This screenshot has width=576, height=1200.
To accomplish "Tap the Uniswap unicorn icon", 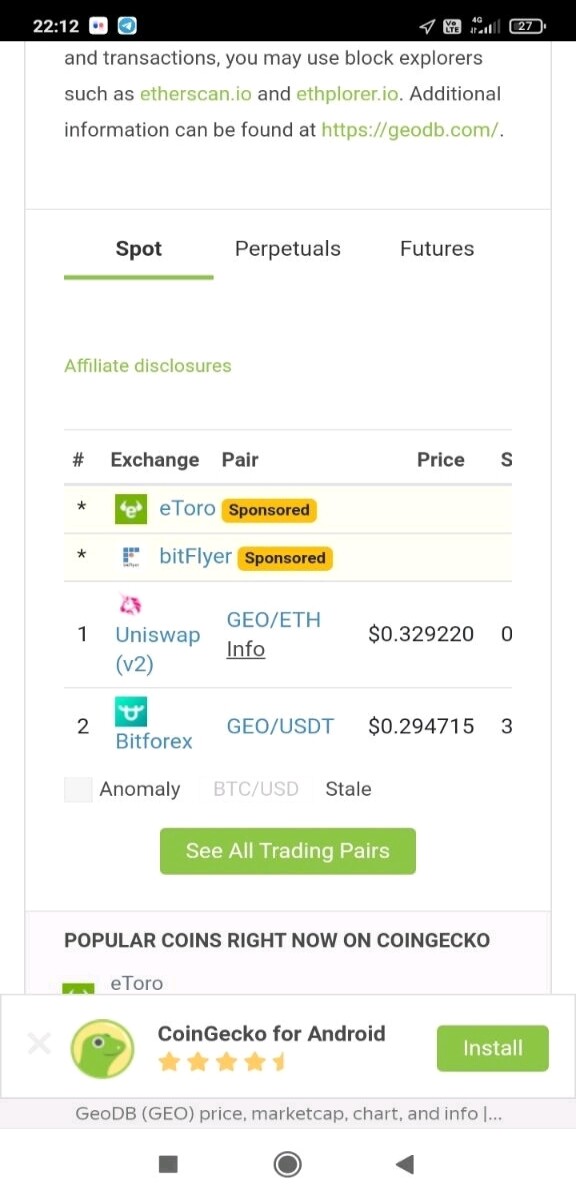I will [x=130, y=605].
